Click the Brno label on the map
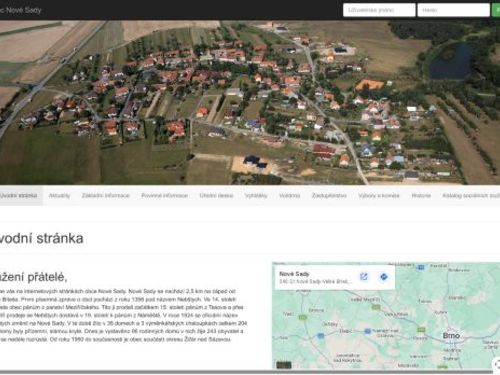This screenshot has height=375, width=500. (x=451, y=335)
